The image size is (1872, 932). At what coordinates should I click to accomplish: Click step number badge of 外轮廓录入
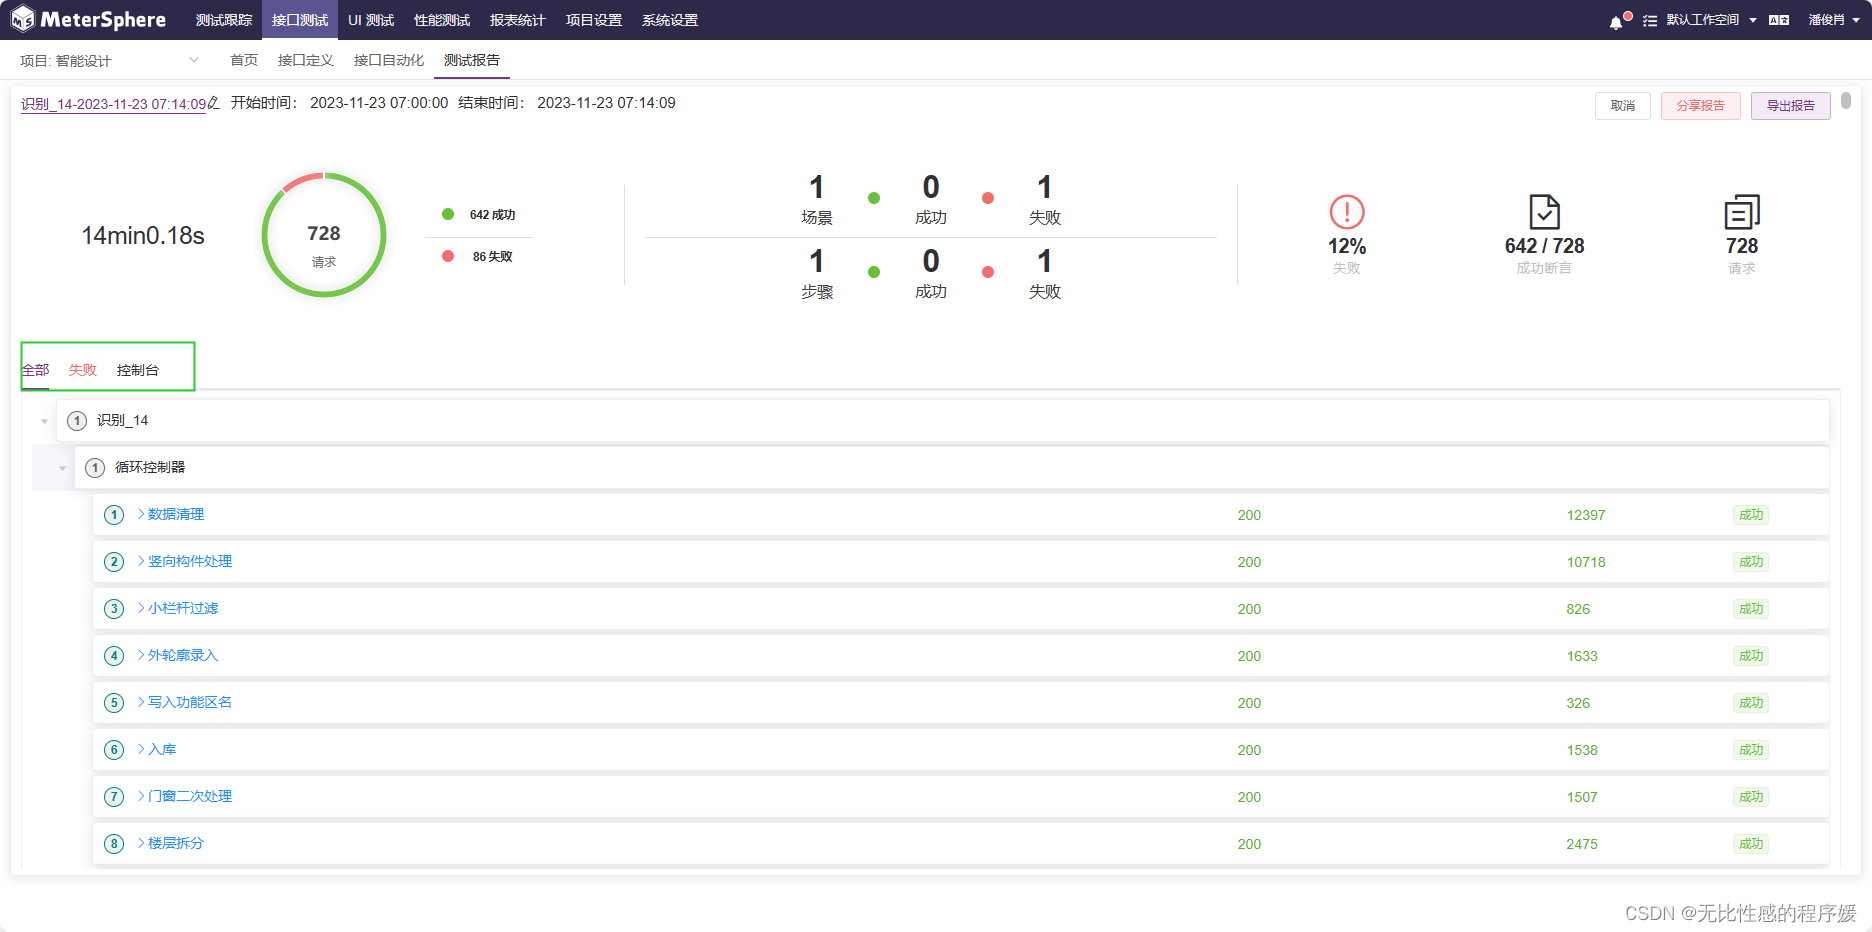tap(114, 656)
